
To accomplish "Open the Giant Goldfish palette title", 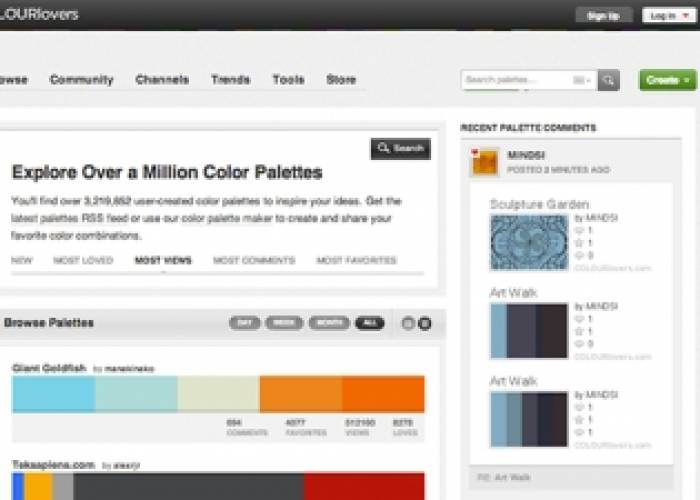I will pos(49,368).
